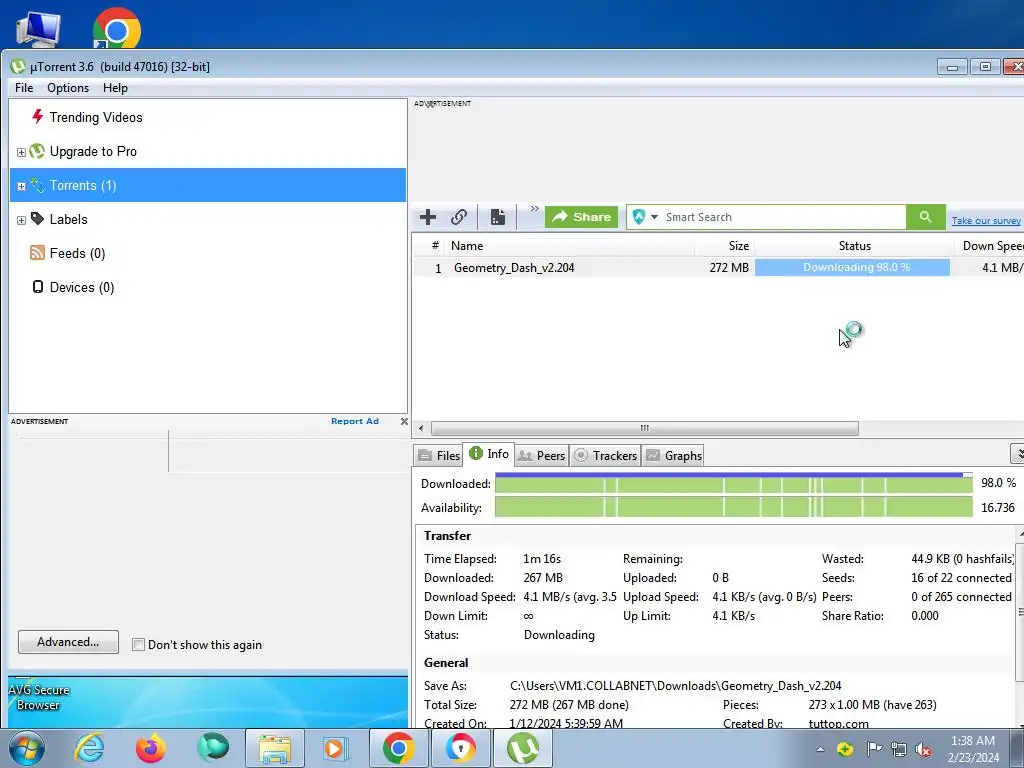Click the Report Ad link
Image resolution: width=1024 pixels, height=768 pixels.
coord(355,421)
